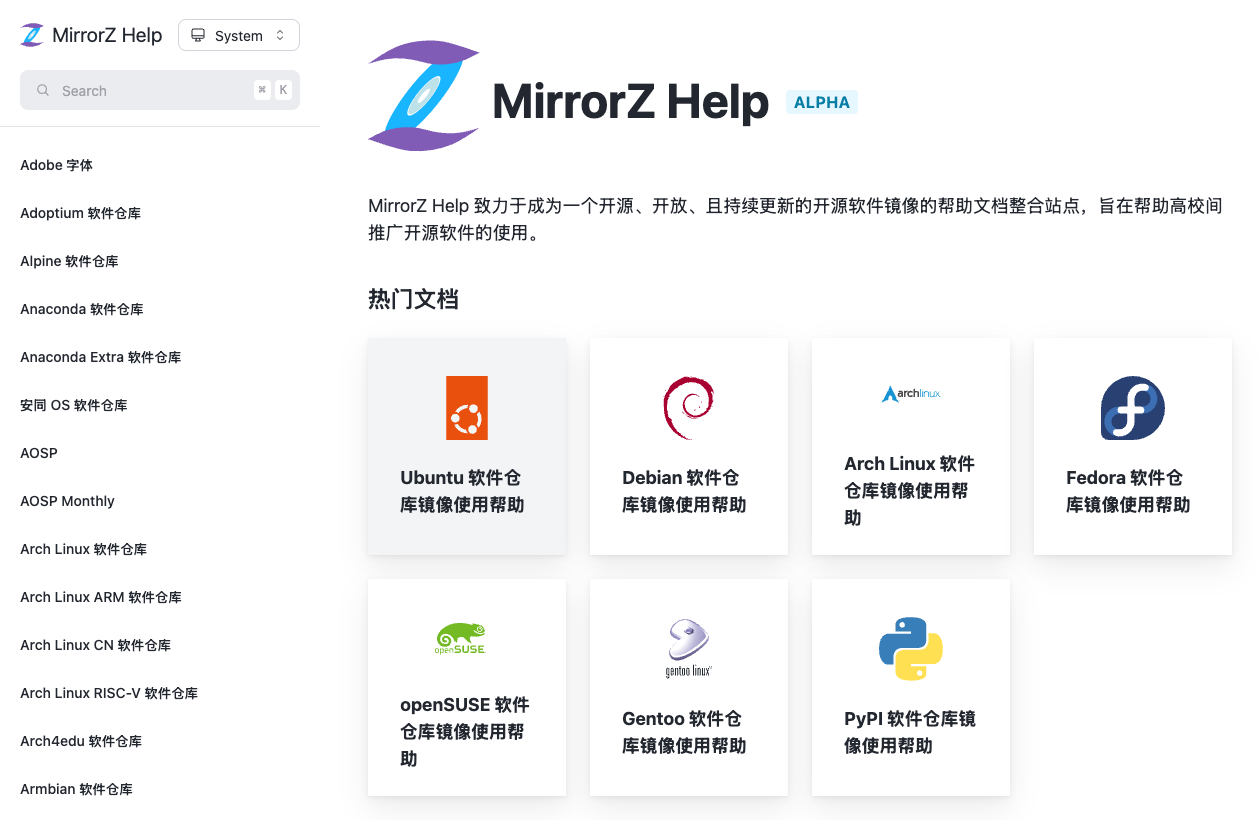The image size is (1260, 820).
Task: Open Arch Linux ARM 软件仓库 link
Action: (x=101, y=597)
